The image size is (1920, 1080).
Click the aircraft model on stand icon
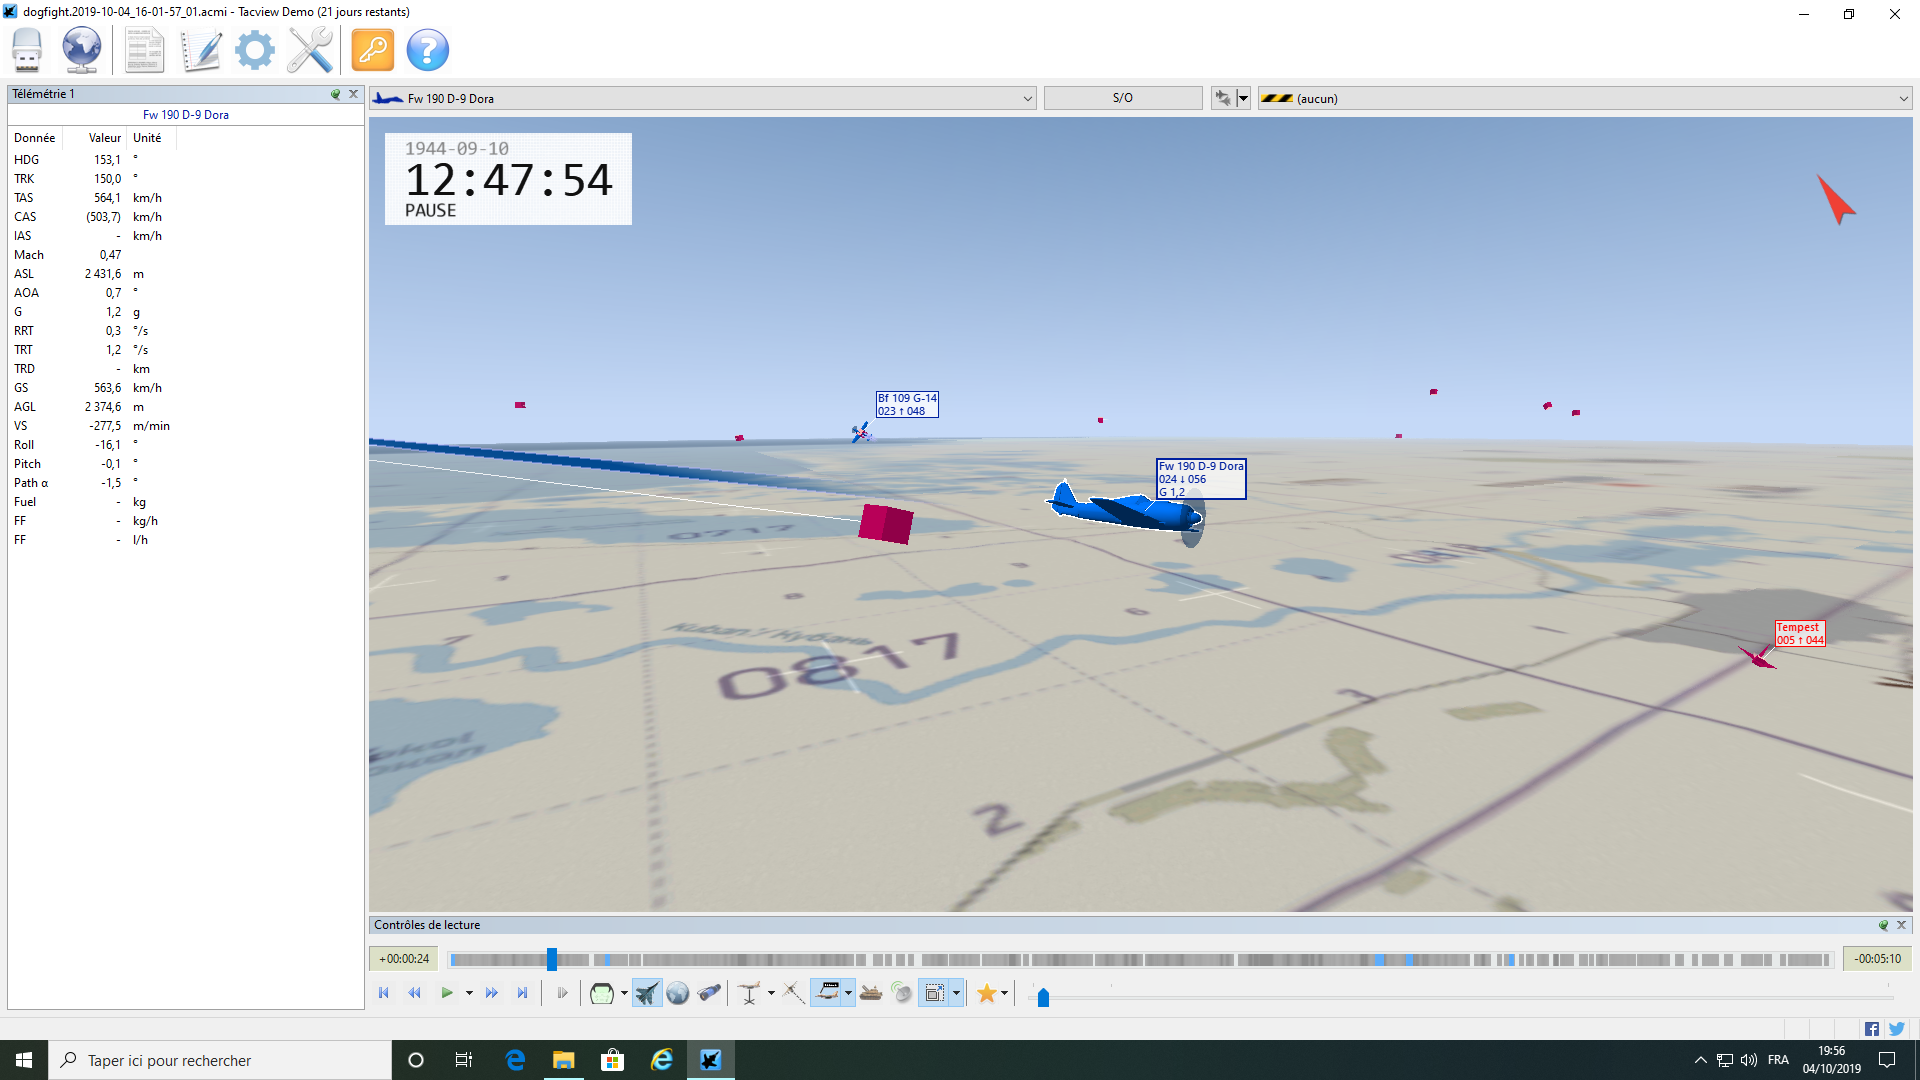pos(749,993)
